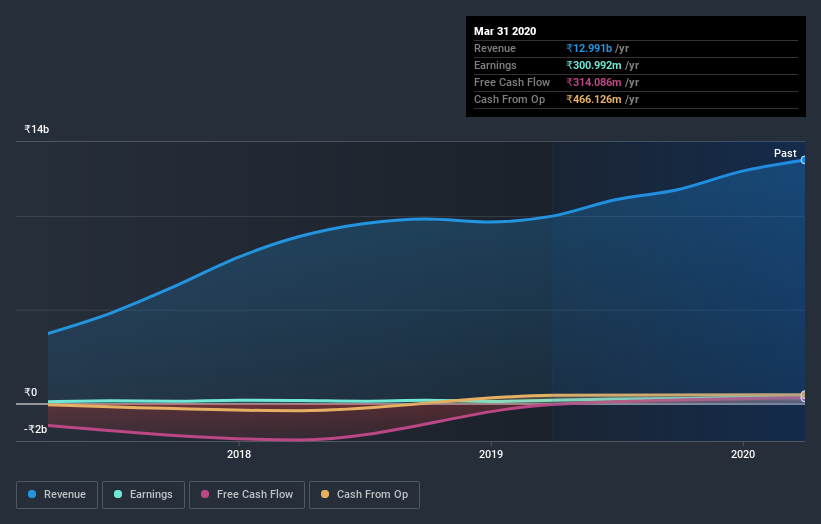Click the Cash From Op tooltip label

click(509, 99)
